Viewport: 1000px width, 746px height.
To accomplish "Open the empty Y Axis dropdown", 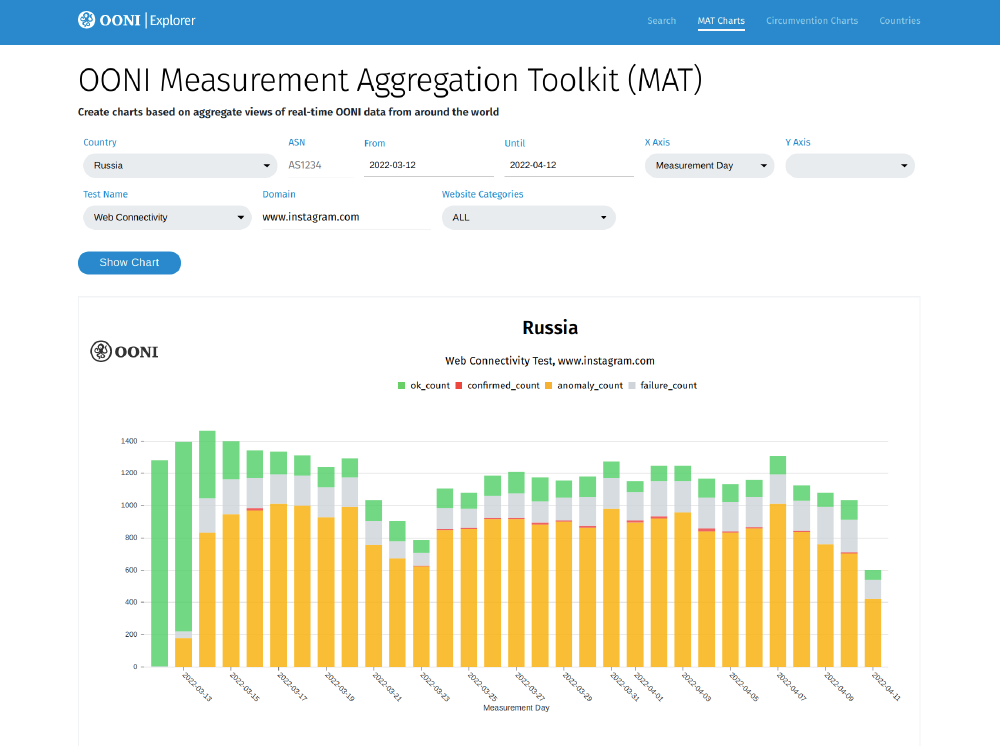I will 849,166.
